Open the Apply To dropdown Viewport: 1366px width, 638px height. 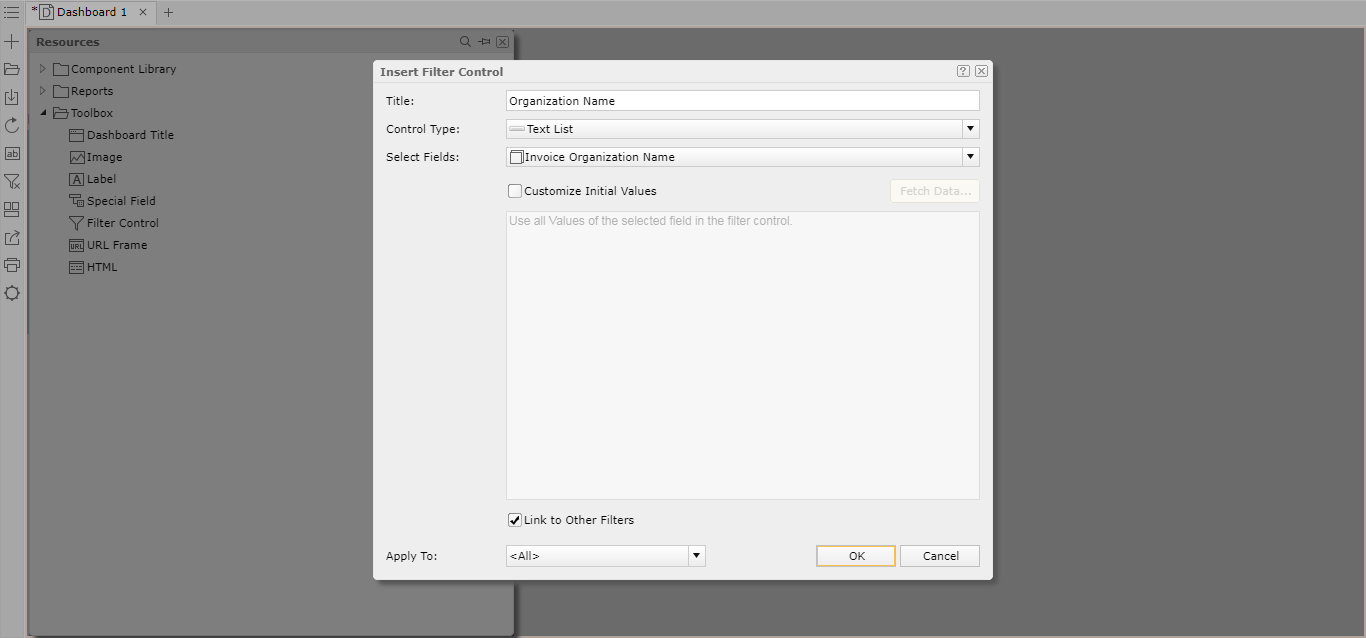click(697, 556)
